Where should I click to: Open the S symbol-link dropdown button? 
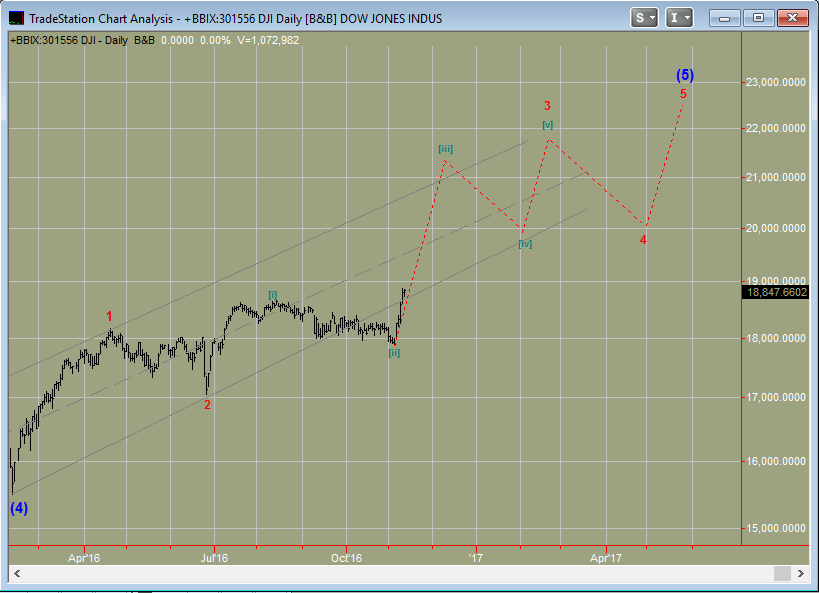[644, 18]
